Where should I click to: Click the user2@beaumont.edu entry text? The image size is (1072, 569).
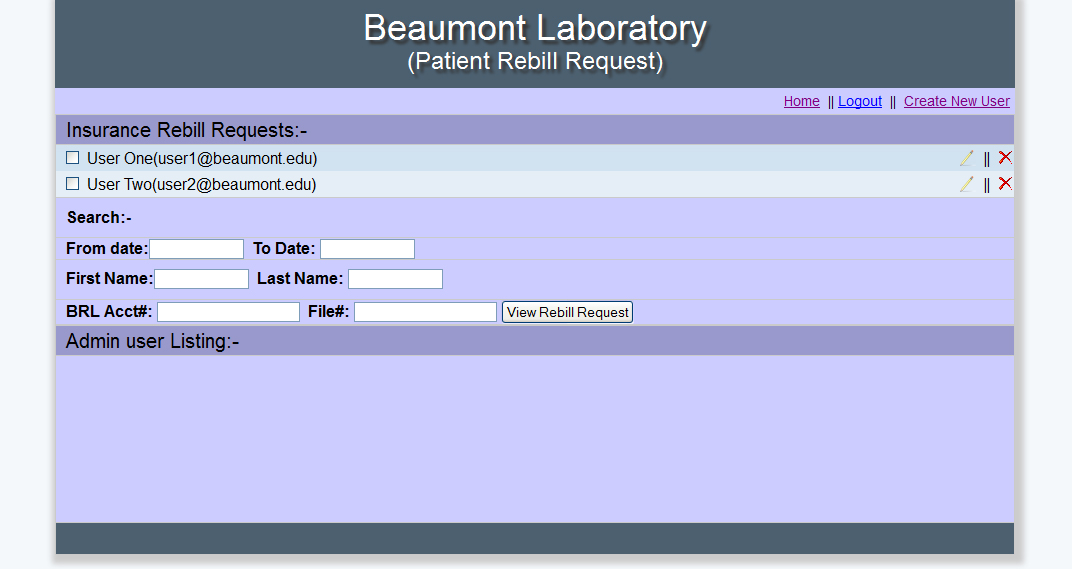201,184
